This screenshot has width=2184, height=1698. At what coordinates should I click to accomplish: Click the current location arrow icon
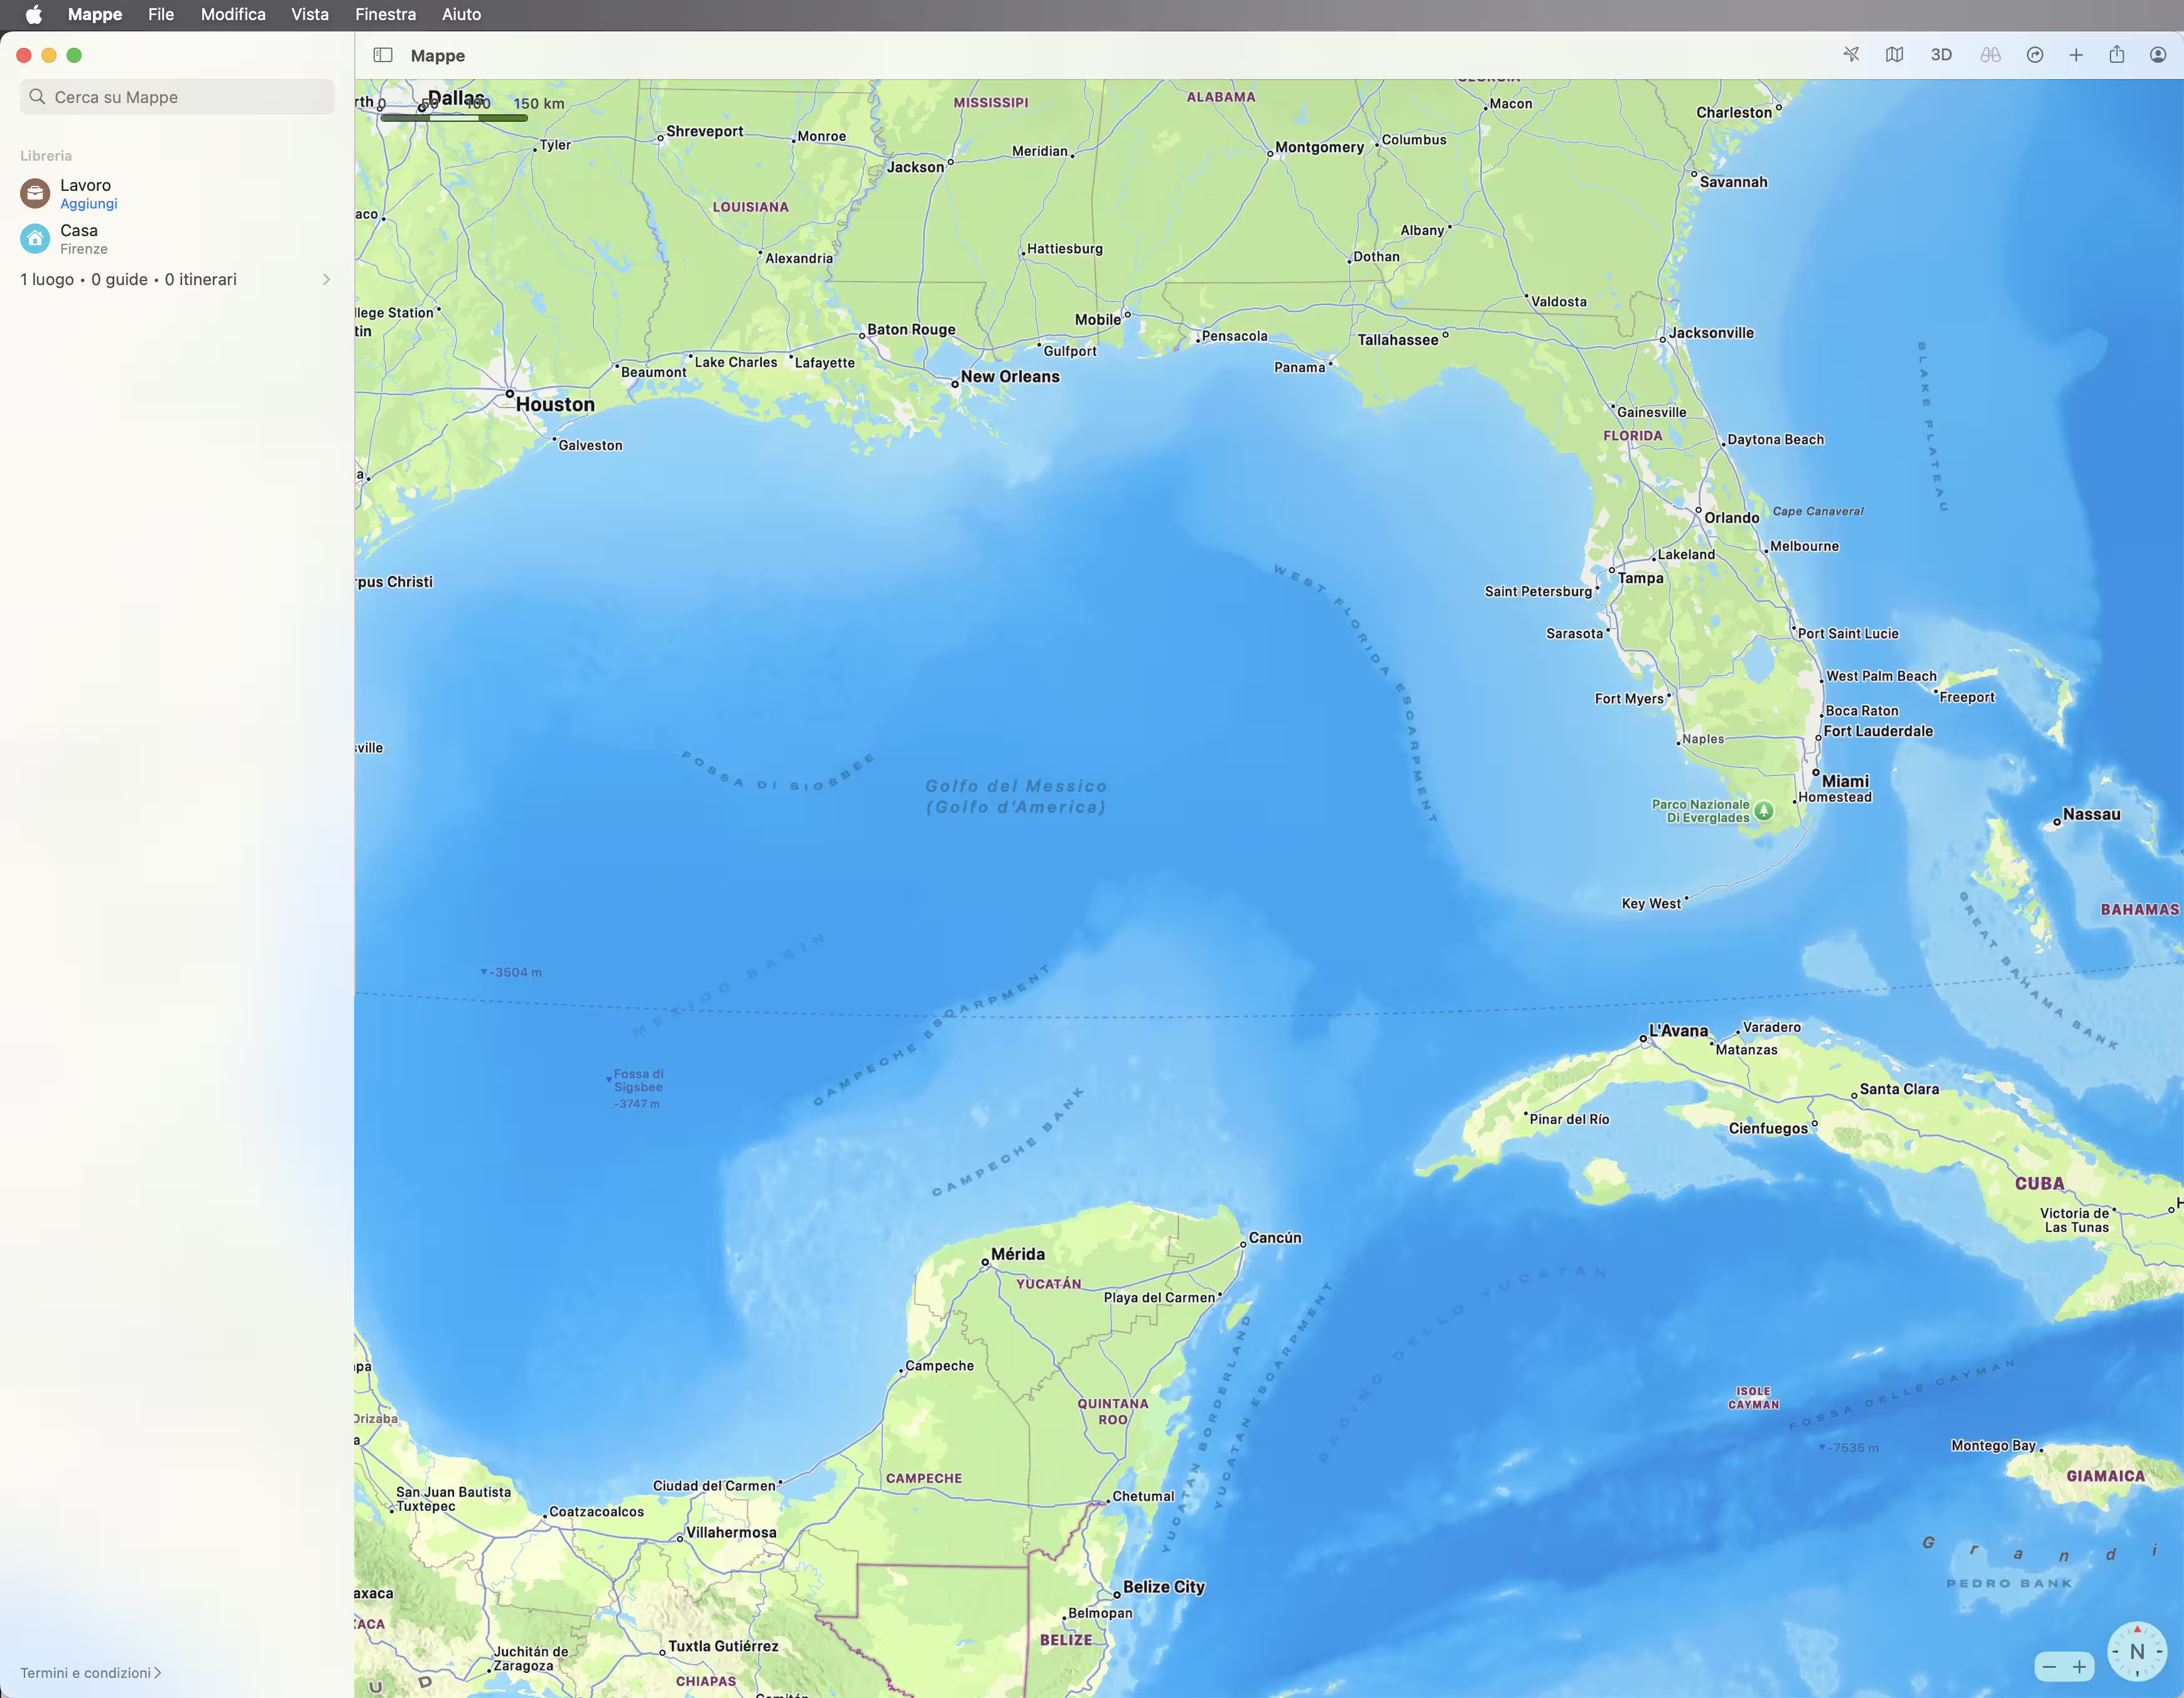[x=1851, y=55]
